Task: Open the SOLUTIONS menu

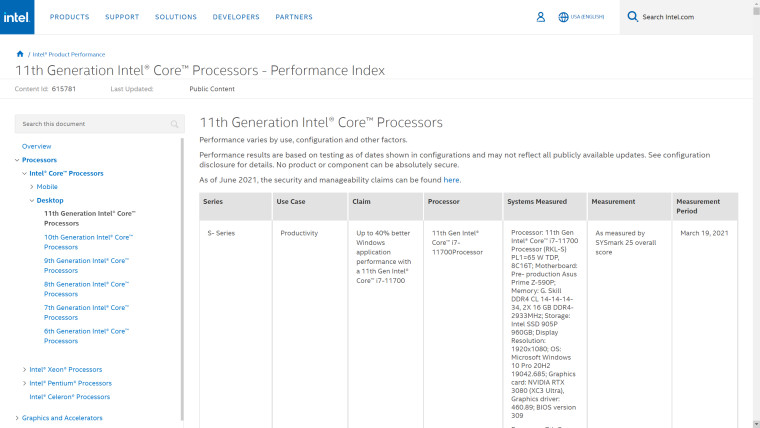Action: (x=176, y=17)
